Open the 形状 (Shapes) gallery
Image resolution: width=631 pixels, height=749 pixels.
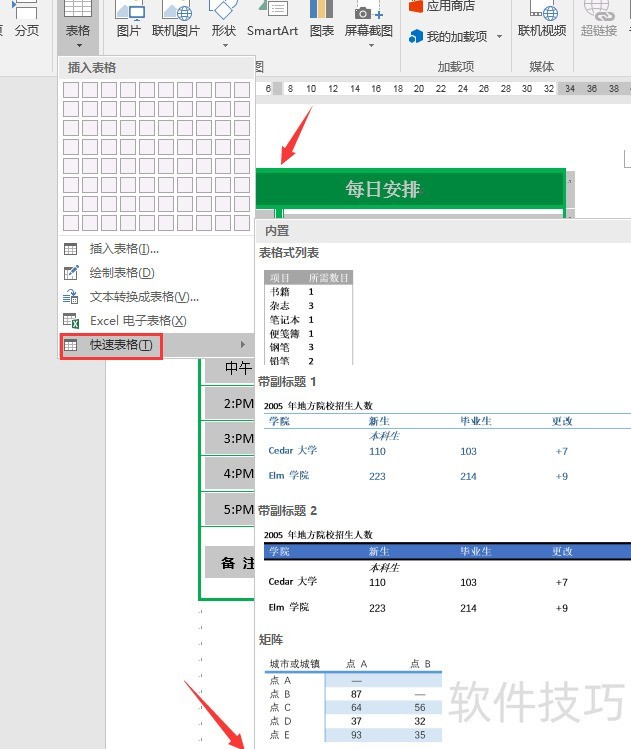[224, 23]
